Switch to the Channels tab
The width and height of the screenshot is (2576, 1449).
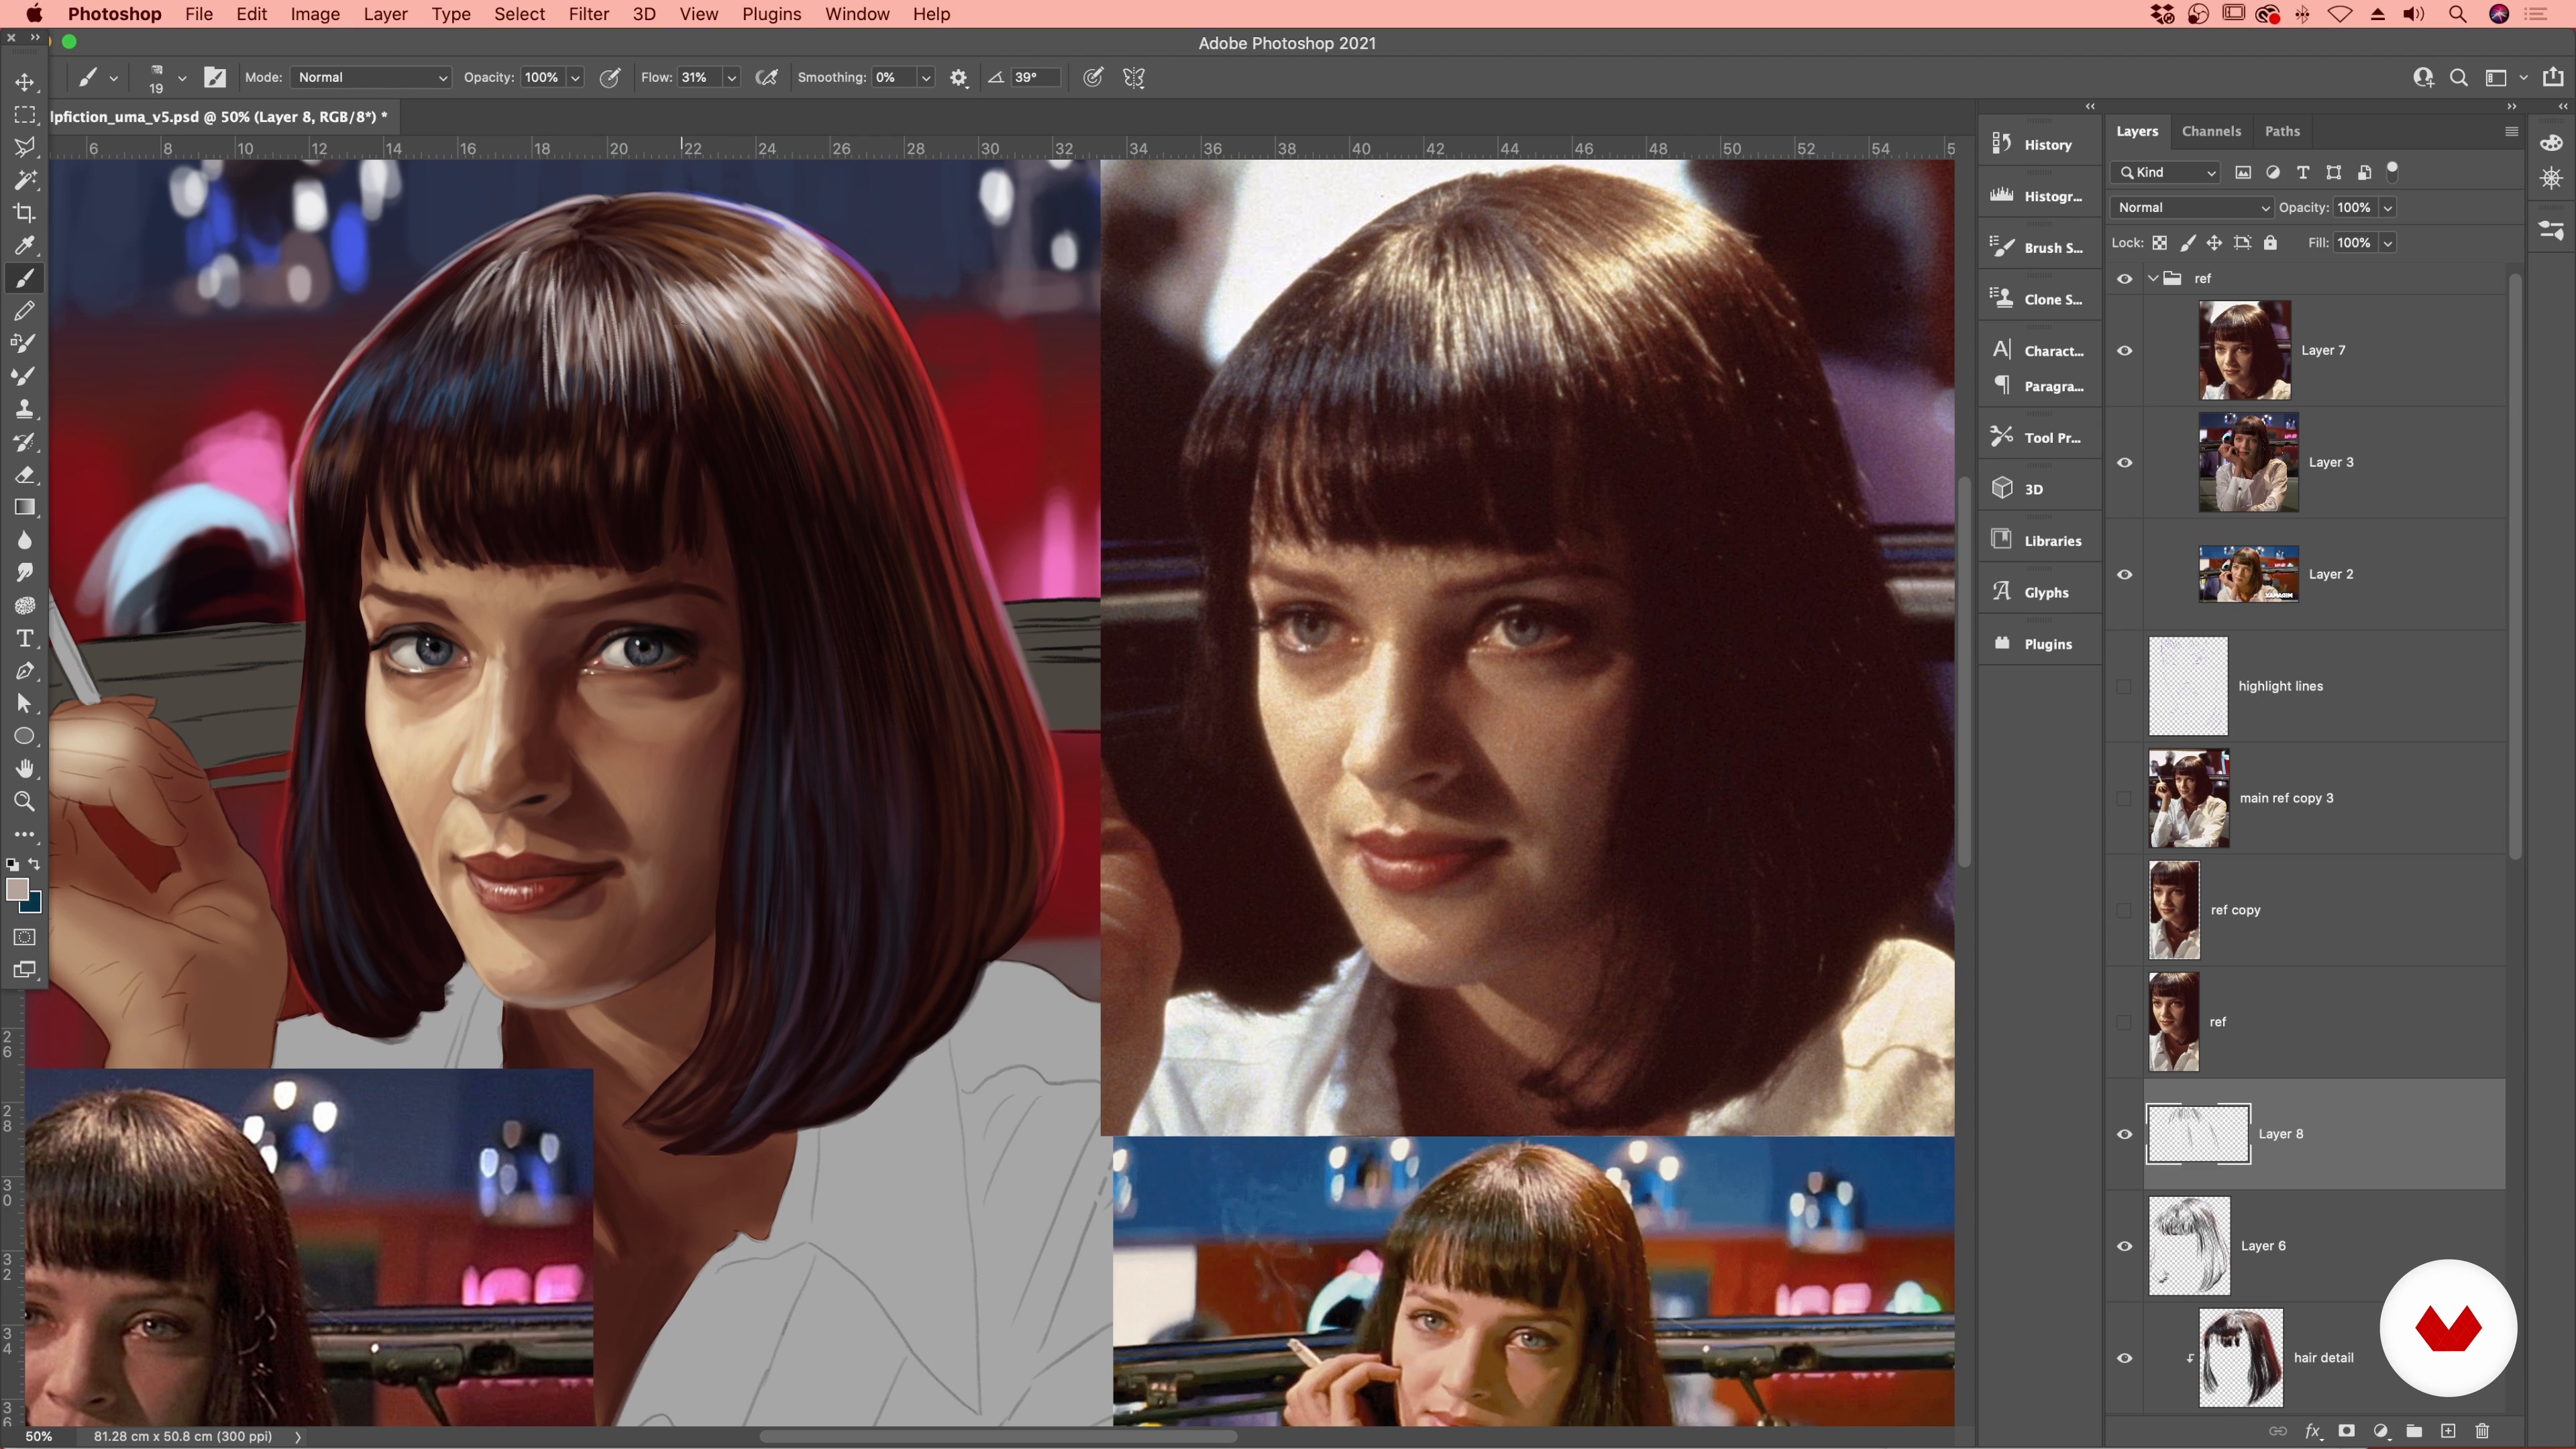2211,131
